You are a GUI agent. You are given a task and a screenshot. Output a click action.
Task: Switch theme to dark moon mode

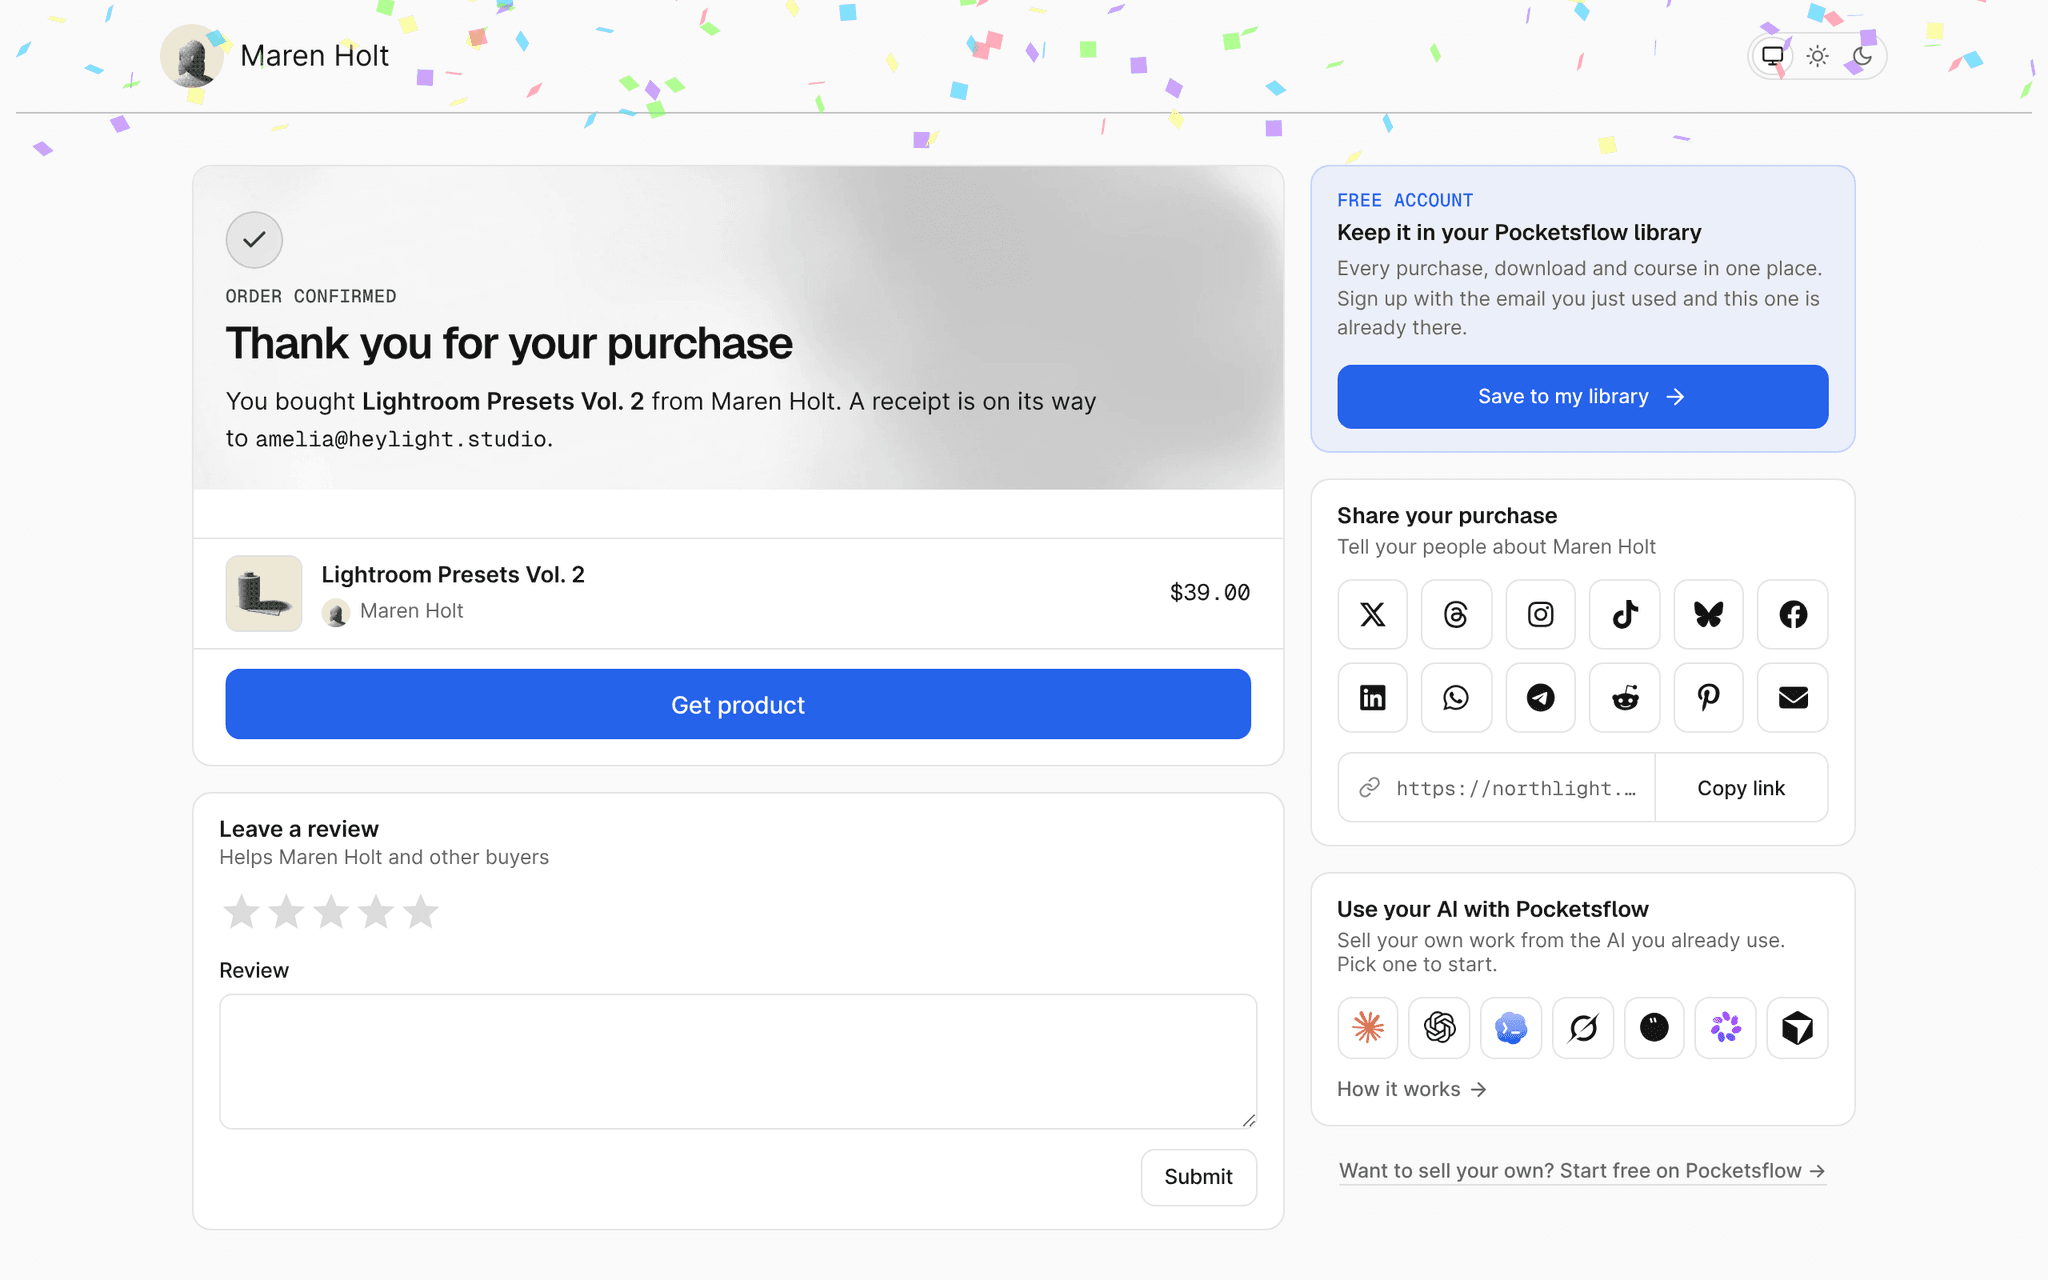pos(1862,56)
